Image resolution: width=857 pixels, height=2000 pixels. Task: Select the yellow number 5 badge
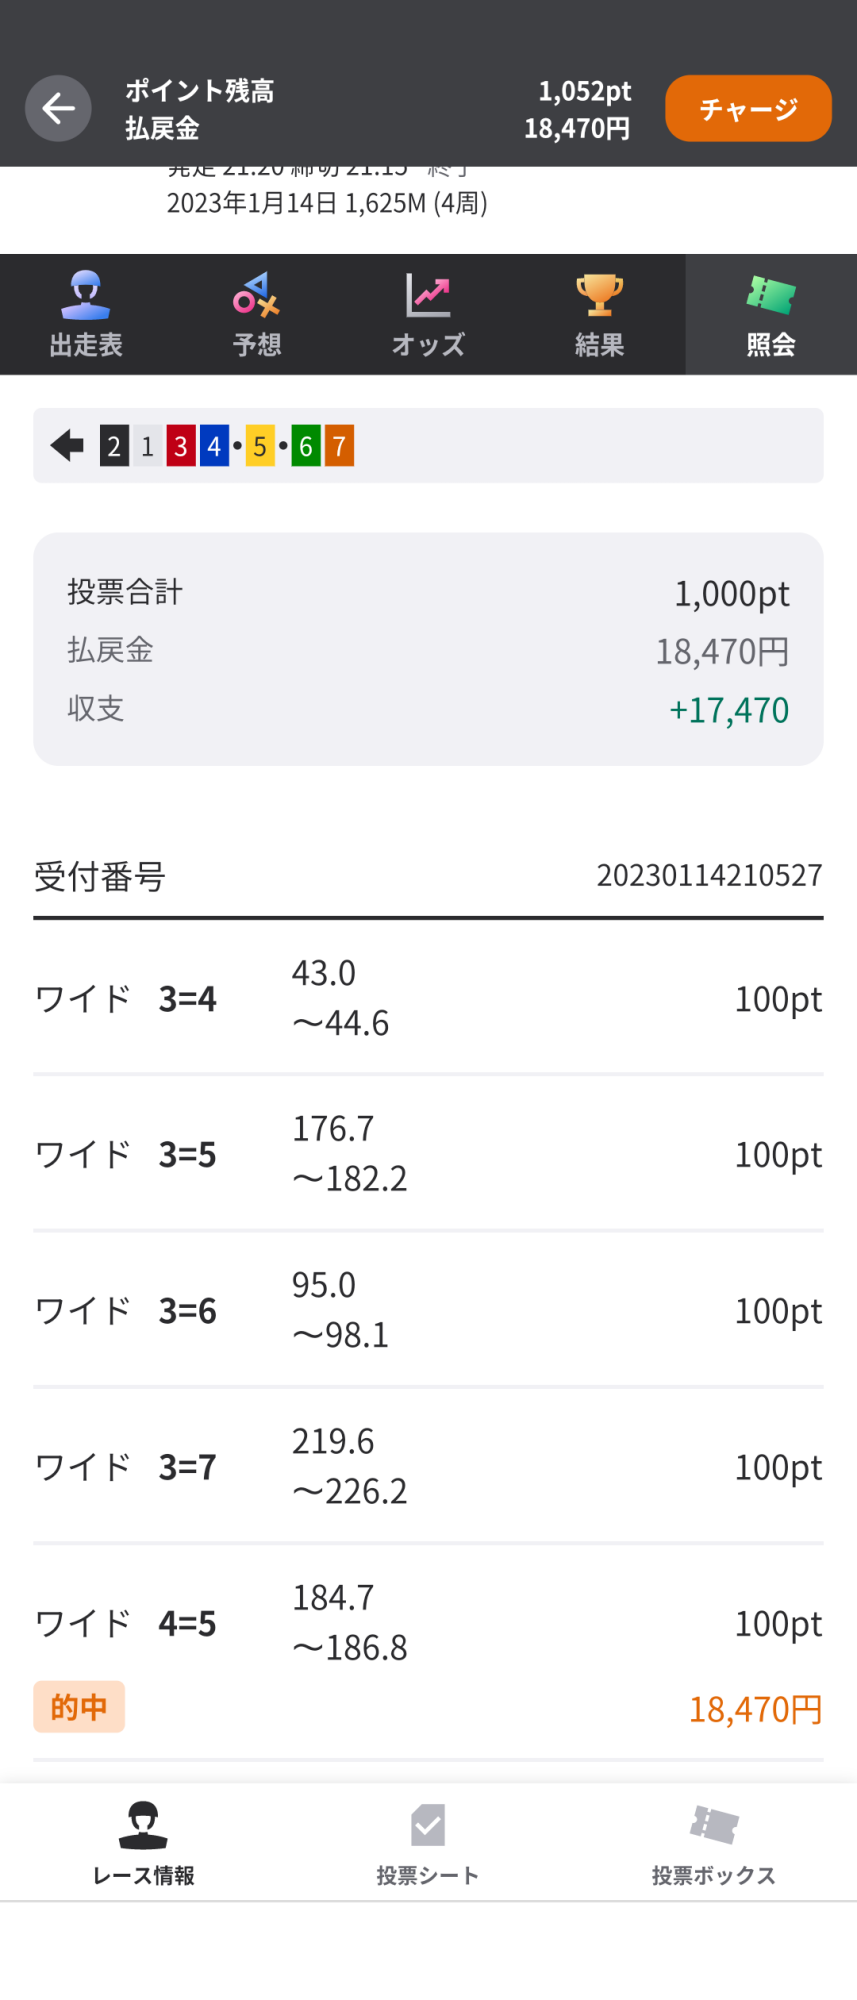pos(260,446)
